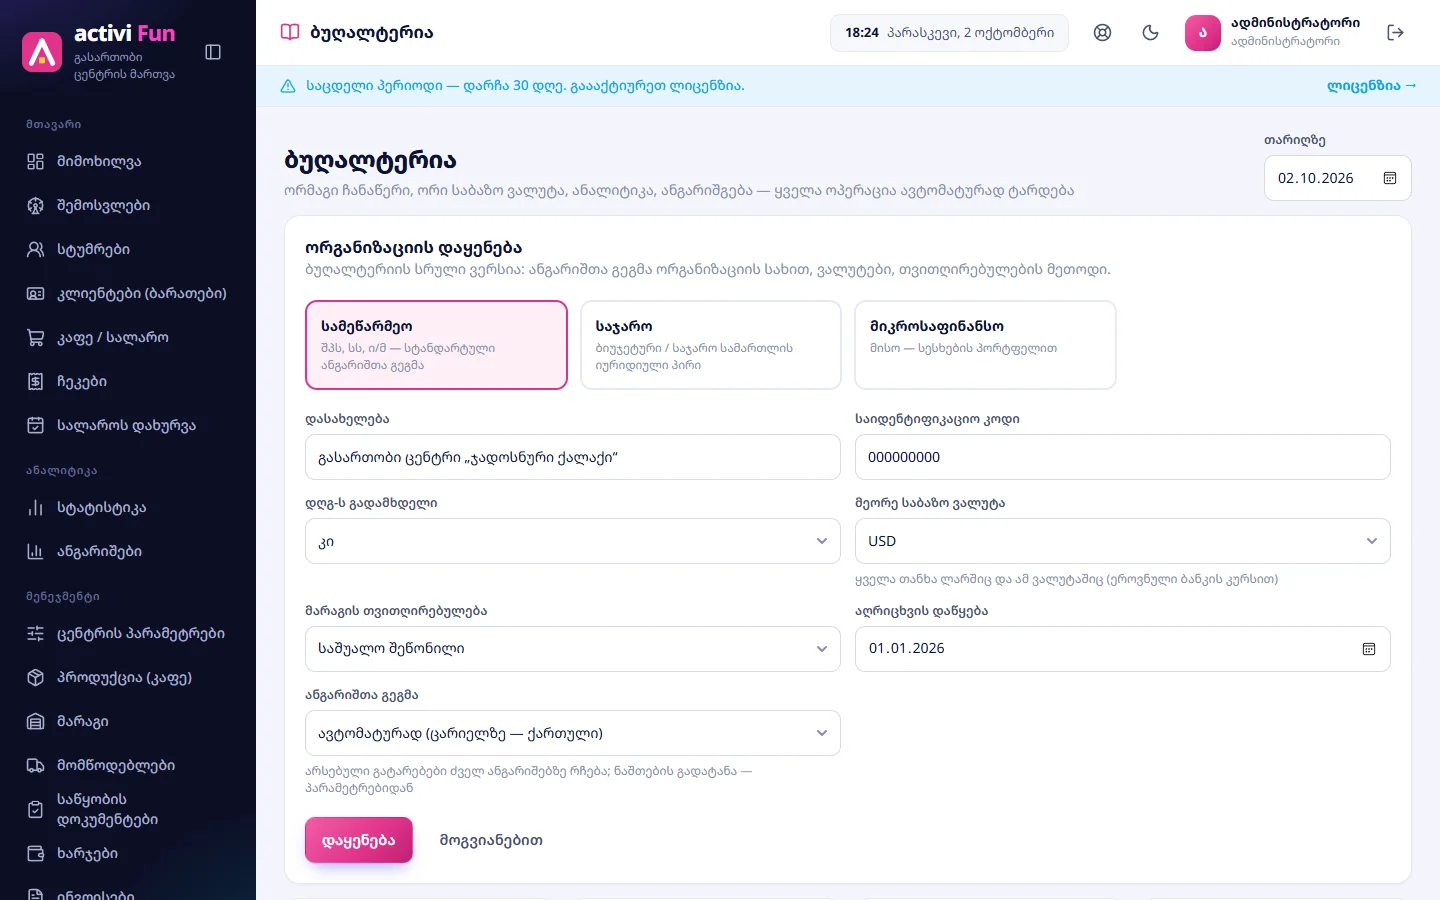Click into the საიდენტიფიკაციო კოდი input field
This screenshot has width=1440, height=900.
click(x=1123, y=457)
